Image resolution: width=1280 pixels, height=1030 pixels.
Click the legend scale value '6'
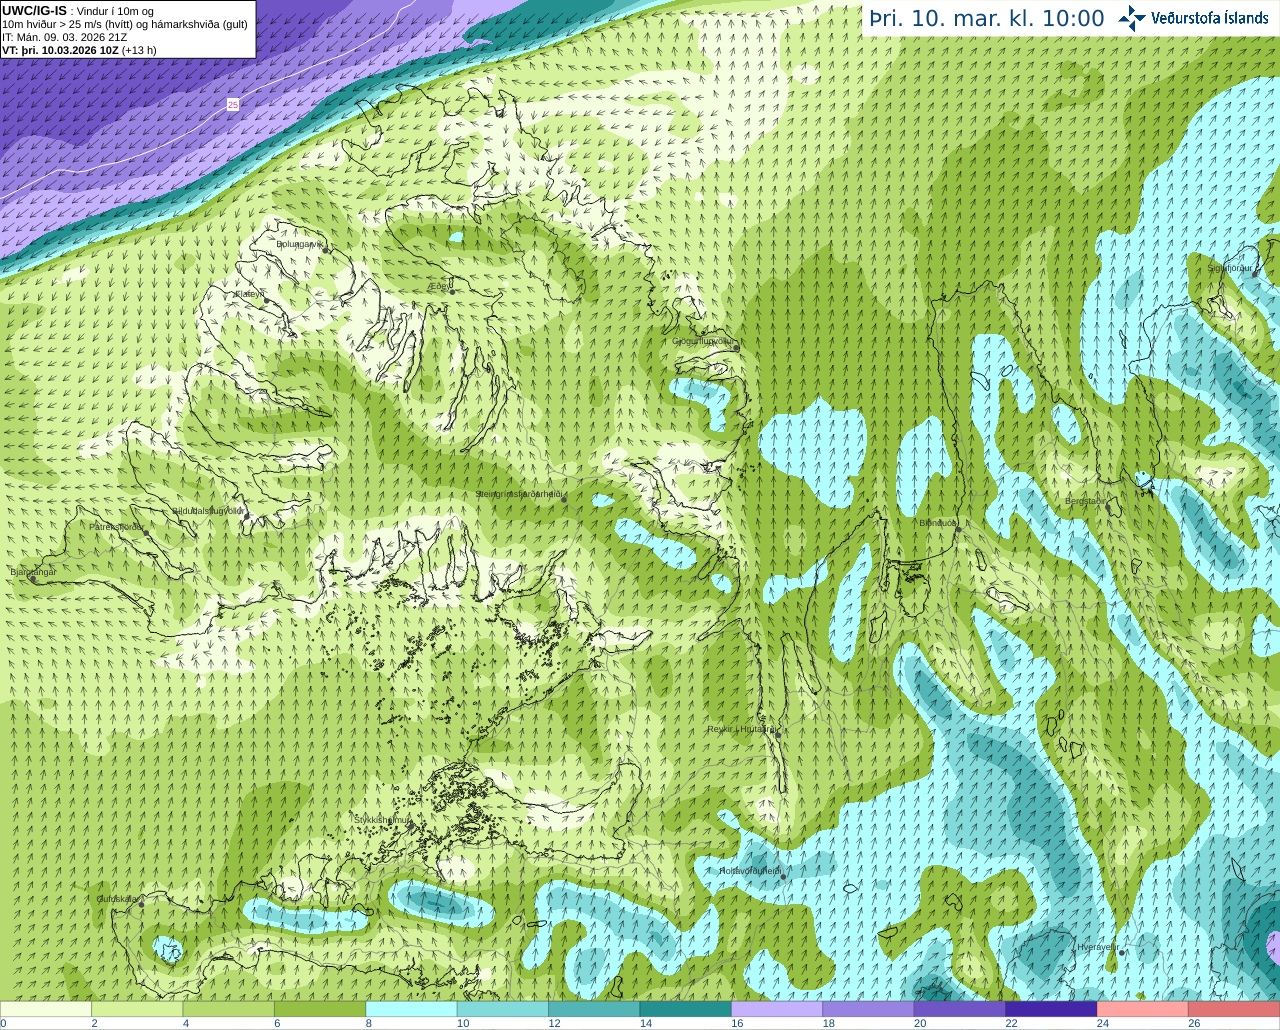tap(277, 1023)
